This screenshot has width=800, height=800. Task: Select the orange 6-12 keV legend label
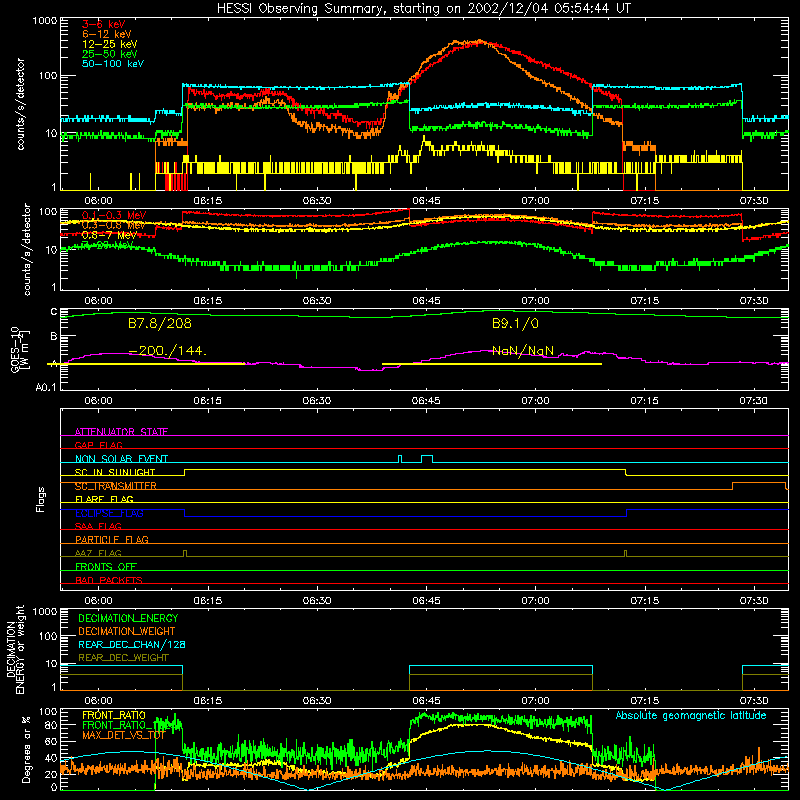(107, 34)
